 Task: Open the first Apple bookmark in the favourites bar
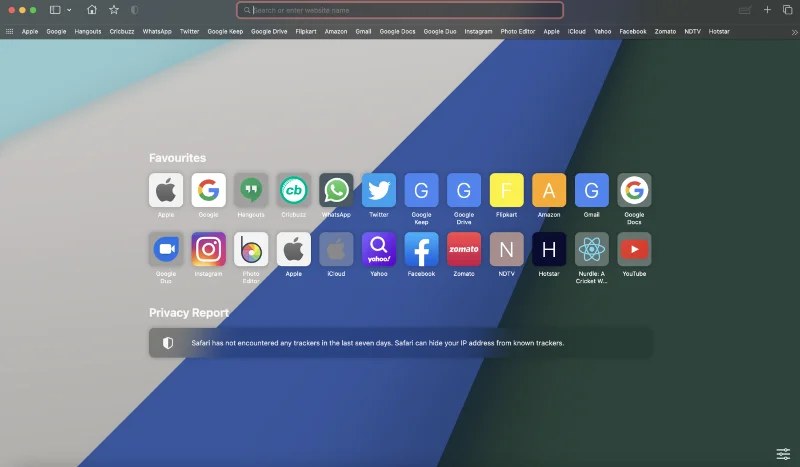point(30,31)
